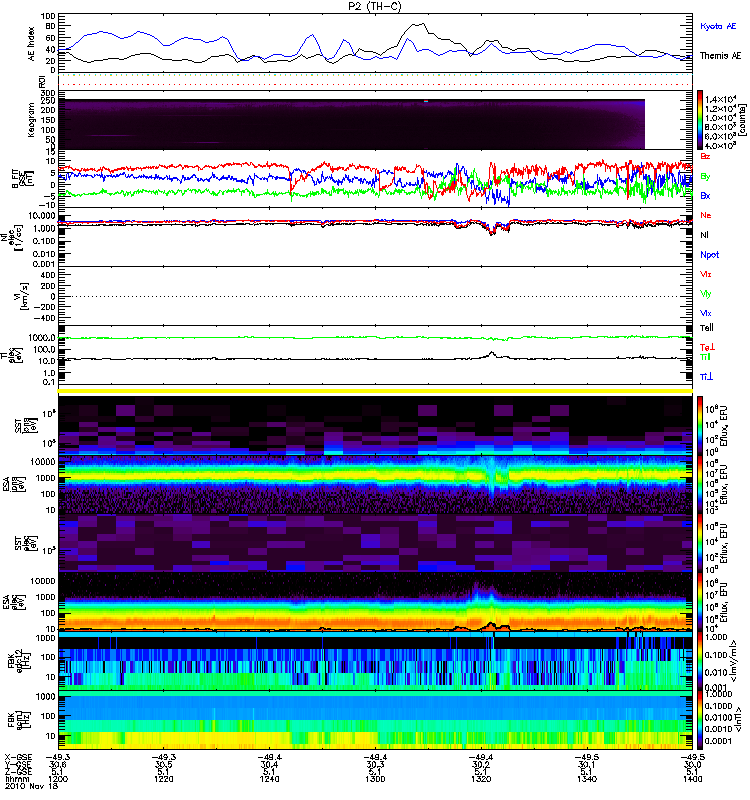Click the "<|mV/m|>" color bar unit label
Screen dimensions: 750x800
click(x=735, y=661)
